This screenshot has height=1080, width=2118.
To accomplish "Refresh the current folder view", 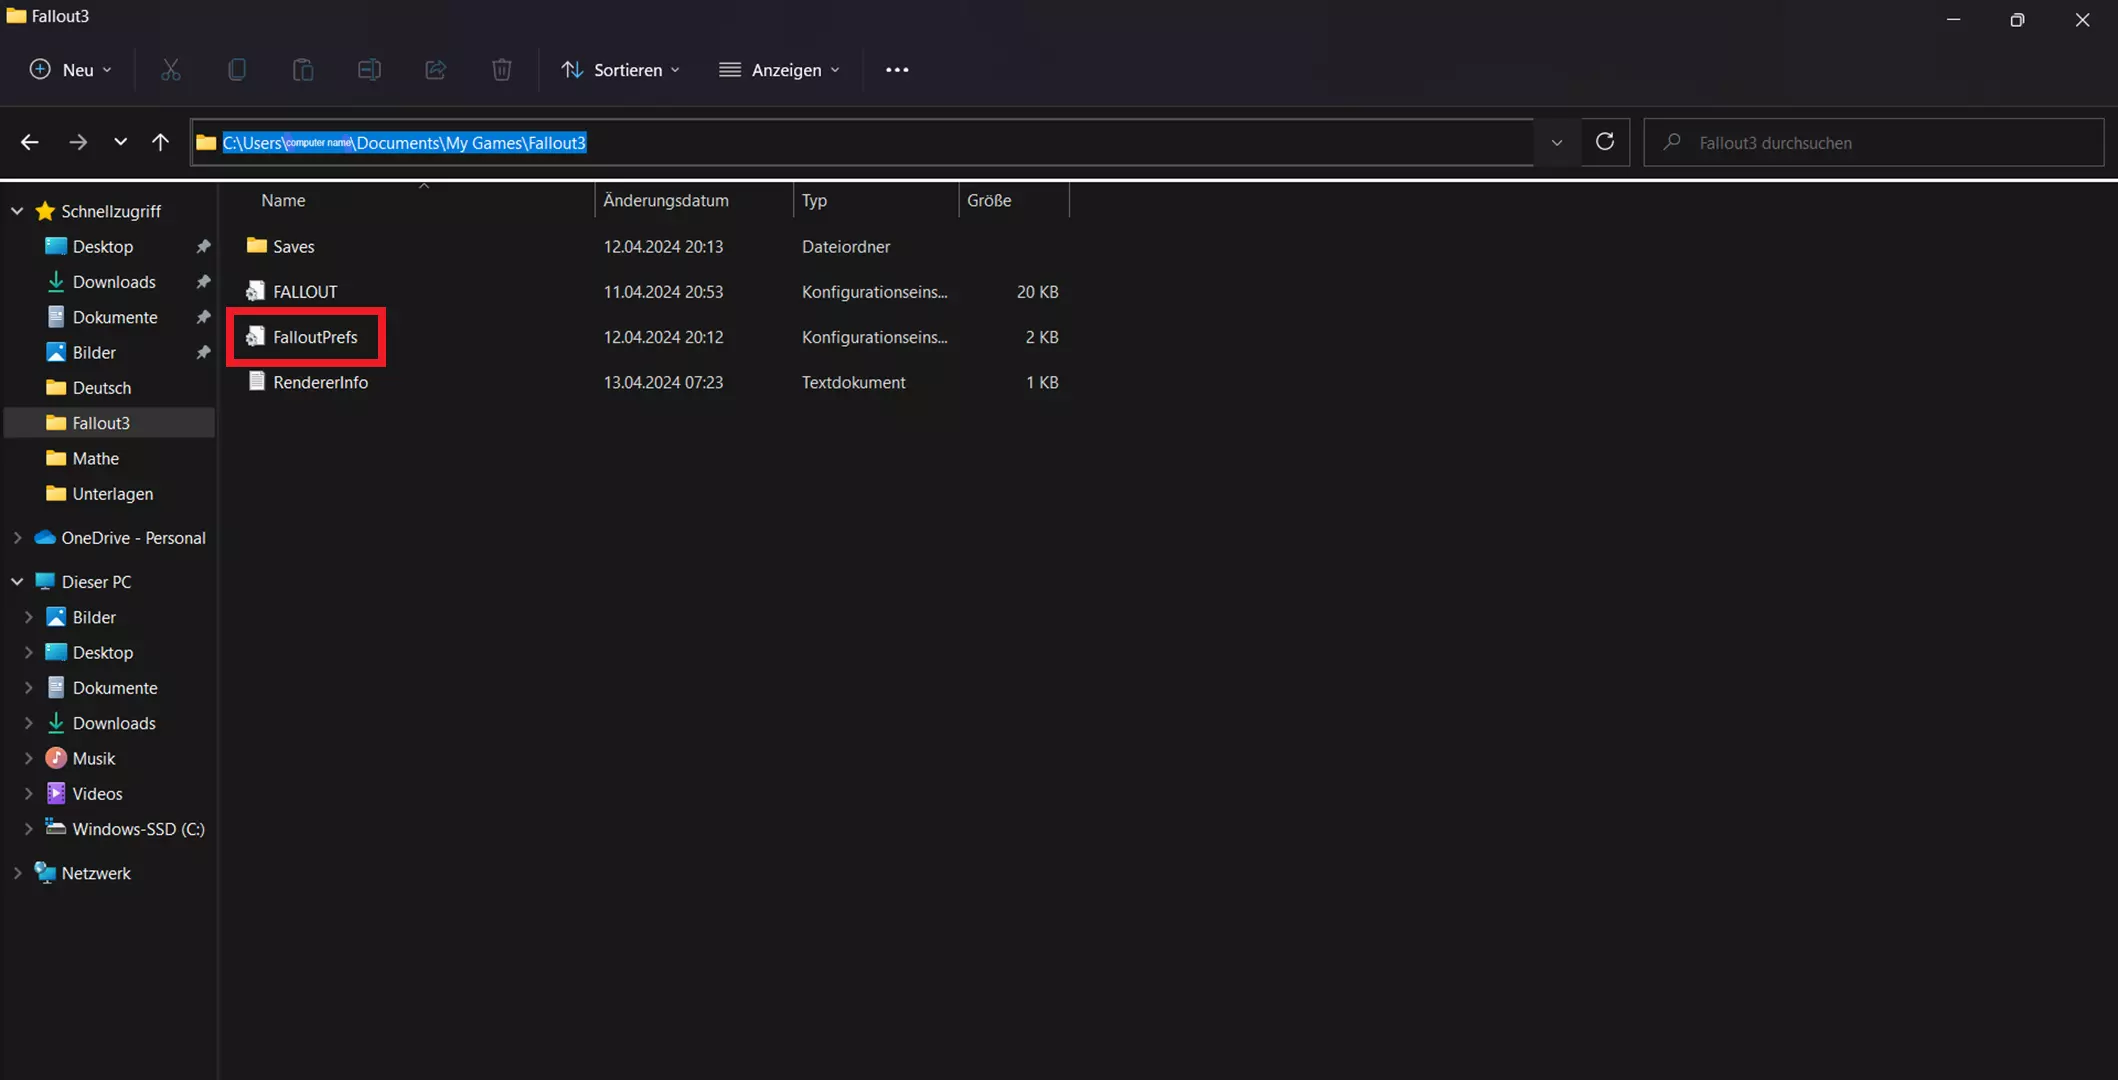I will pyautogui.click(x=1605, y=142).
